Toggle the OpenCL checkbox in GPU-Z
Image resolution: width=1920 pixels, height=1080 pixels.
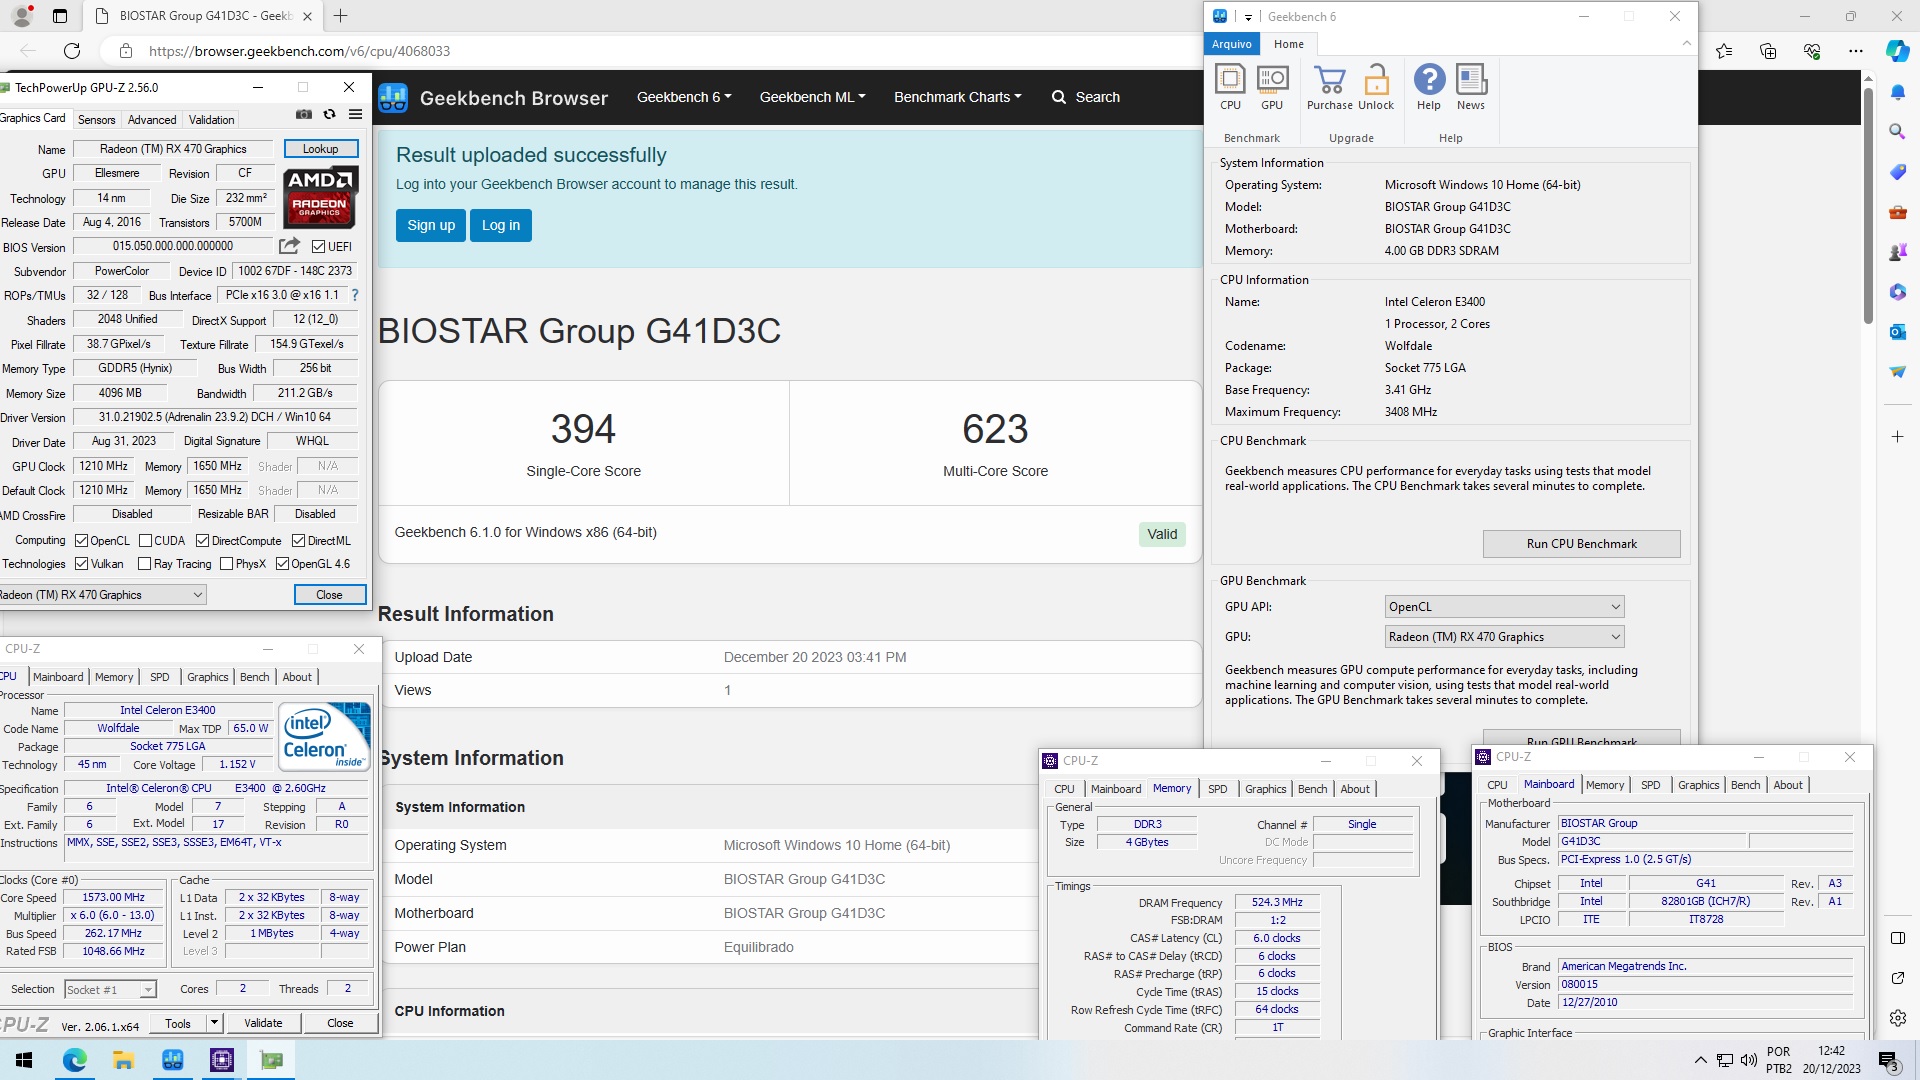82,541
